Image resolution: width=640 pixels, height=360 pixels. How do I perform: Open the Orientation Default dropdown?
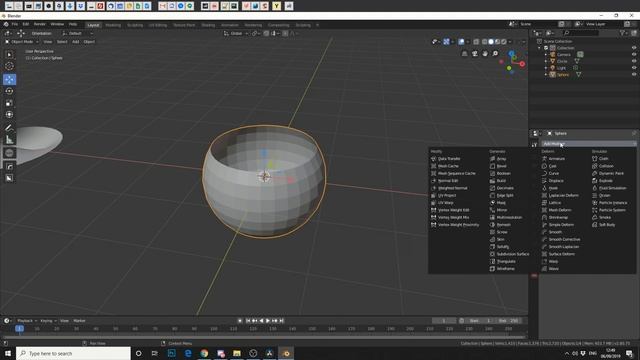[77, 33]
